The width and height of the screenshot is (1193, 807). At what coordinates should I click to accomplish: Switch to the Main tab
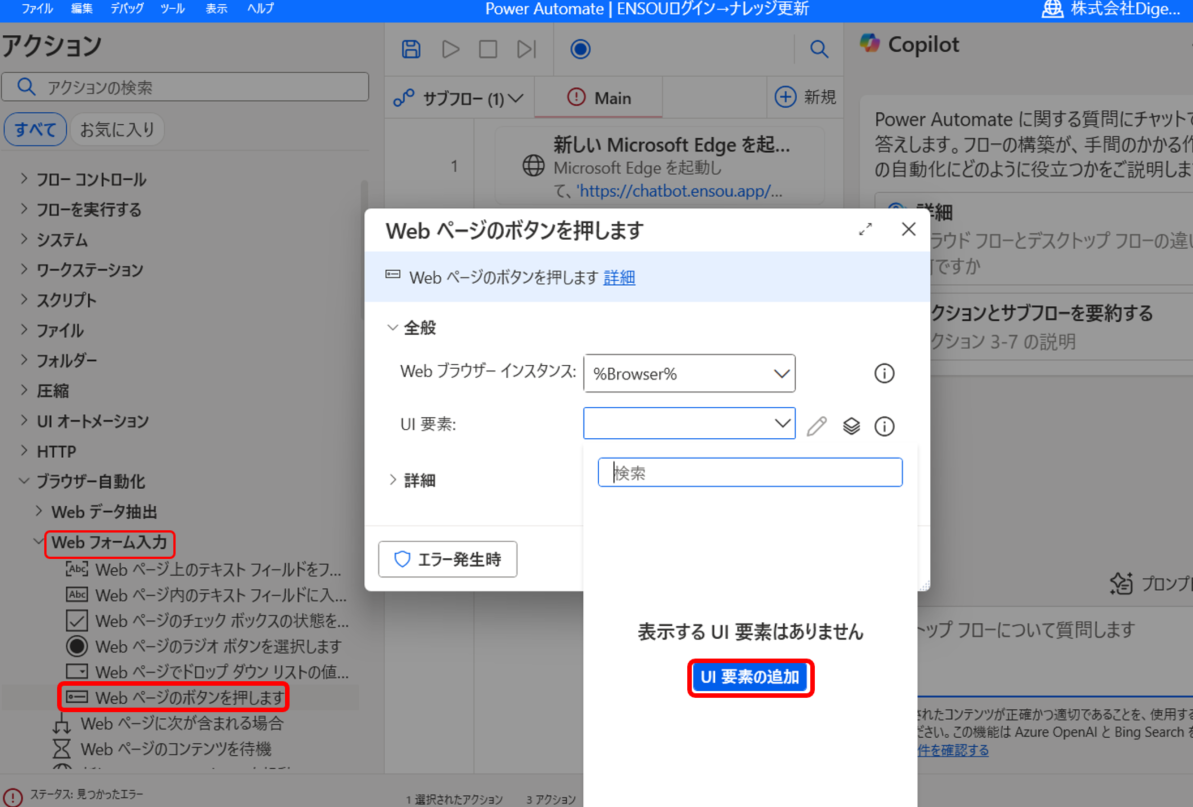tap(599, 98)
